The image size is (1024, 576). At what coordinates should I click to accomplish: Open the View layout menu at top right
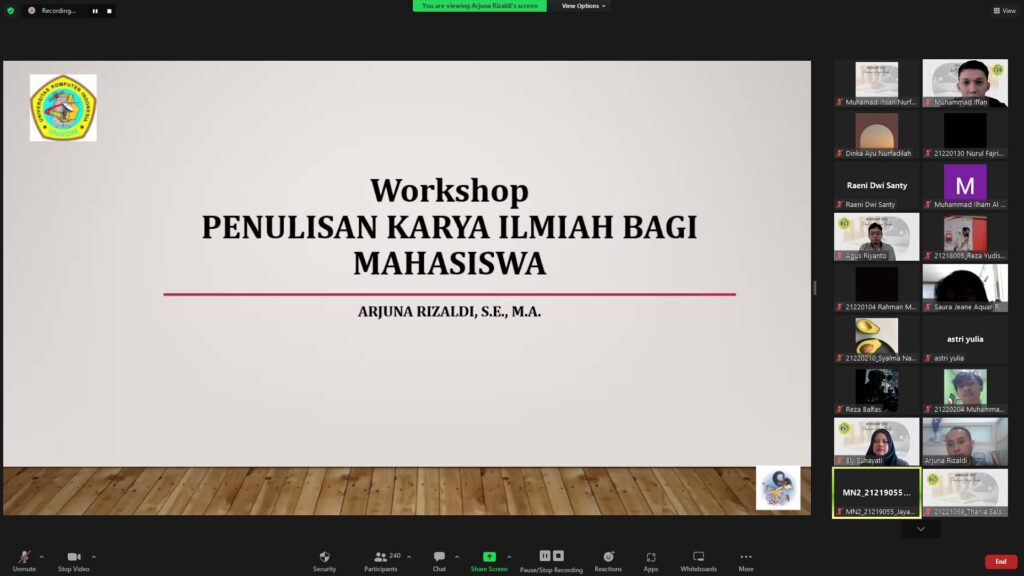1004,11
